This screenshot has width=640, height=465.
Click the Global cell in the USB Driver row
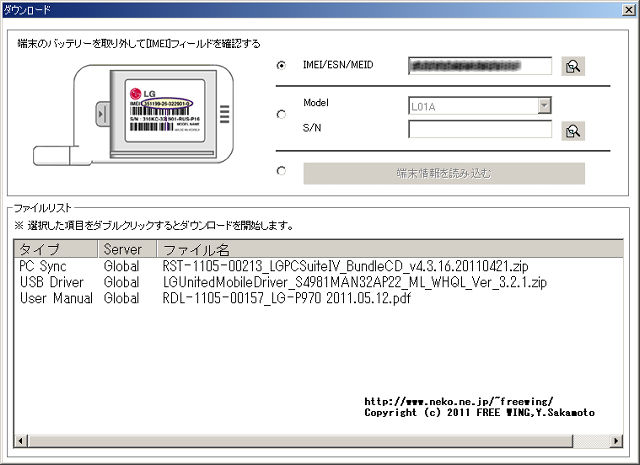122,282
